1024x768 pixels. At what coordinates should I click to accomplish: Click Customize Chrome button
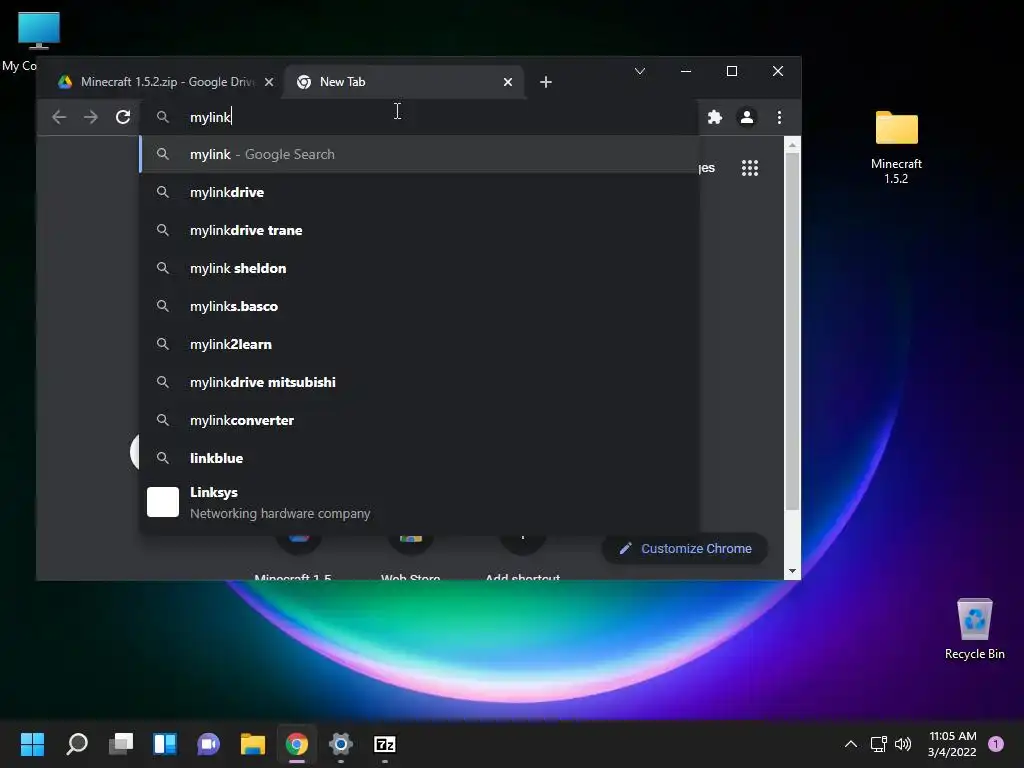(684, 549)
